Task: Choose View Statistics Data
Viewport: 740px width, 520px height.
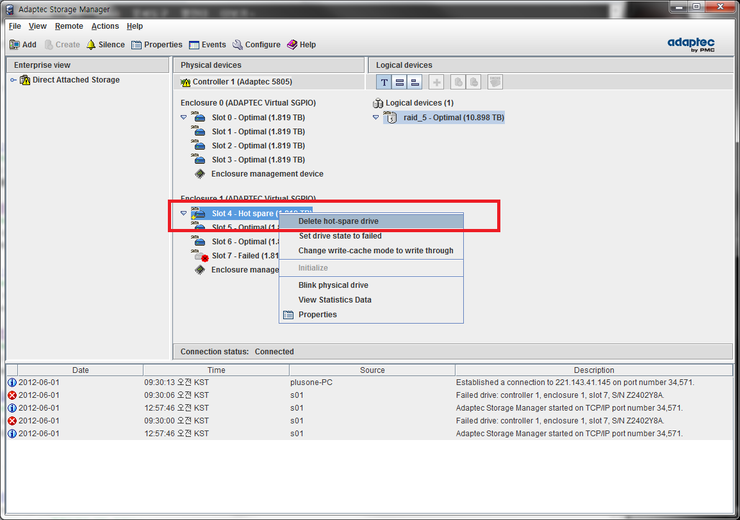Action: [x=371, y=300]
